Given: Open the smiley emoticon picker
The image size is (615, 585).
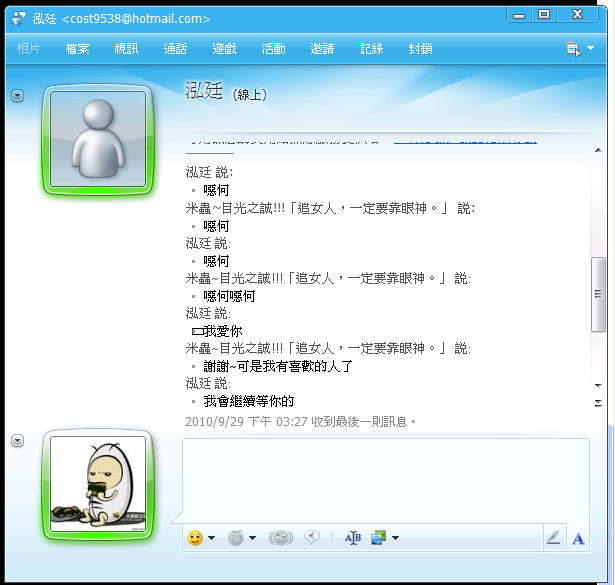Looking at the screenshot, I should coord(195,538).
